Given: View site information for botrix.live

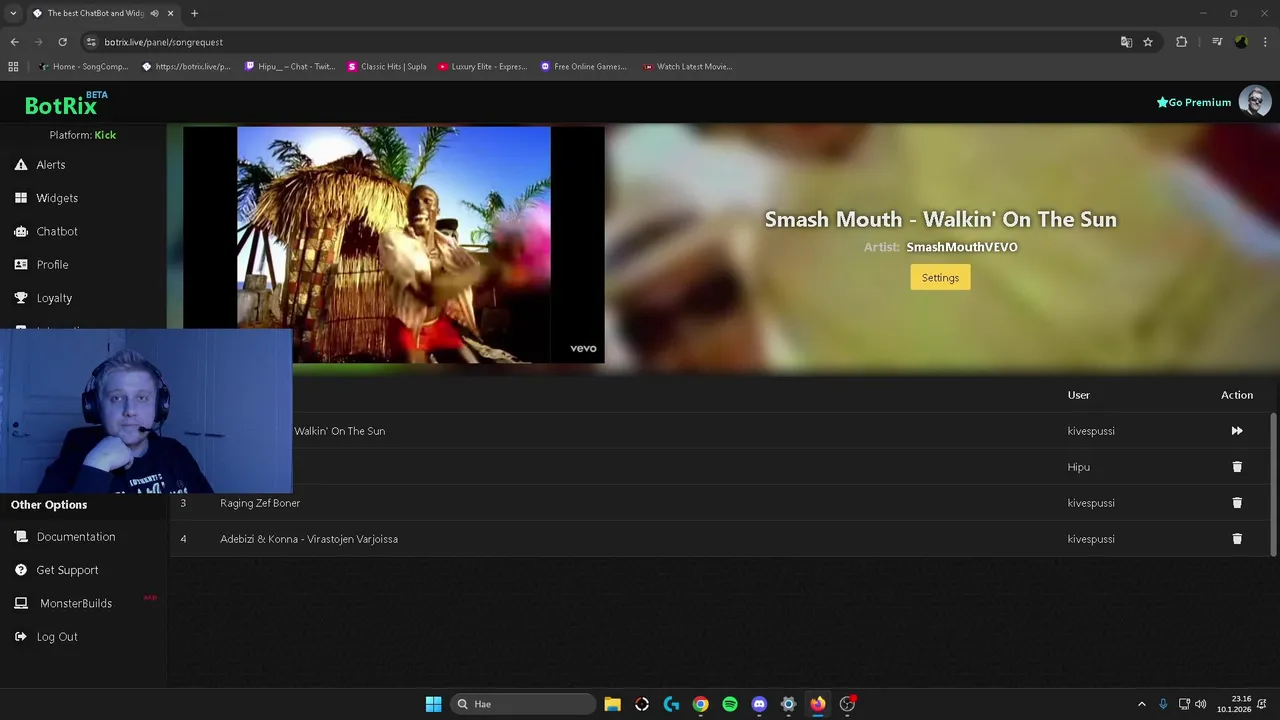Looking at the screenshot, I should pos(91,42).
